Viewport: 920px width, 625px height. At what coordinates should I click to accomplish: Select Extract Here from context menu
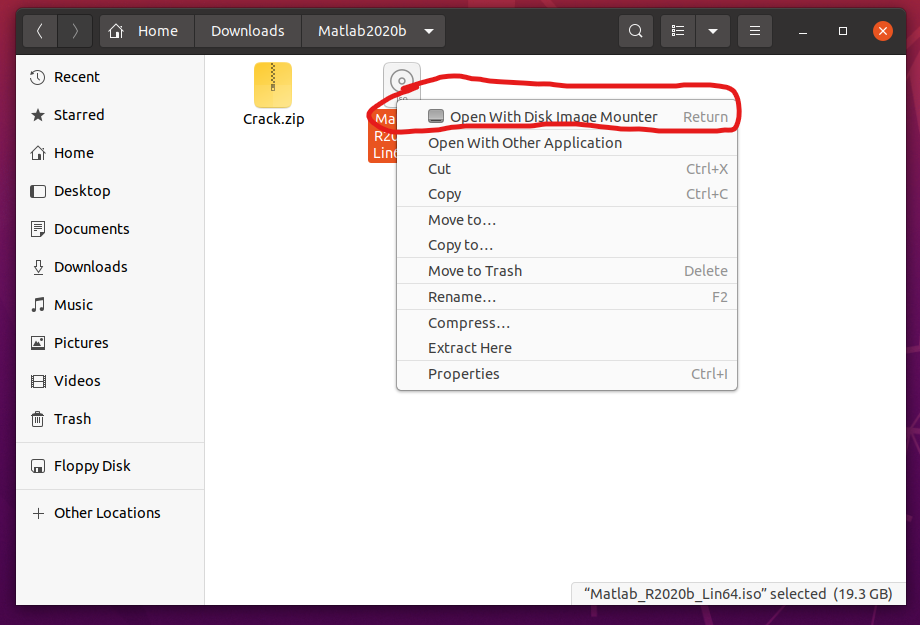click(x=567, y=348)
